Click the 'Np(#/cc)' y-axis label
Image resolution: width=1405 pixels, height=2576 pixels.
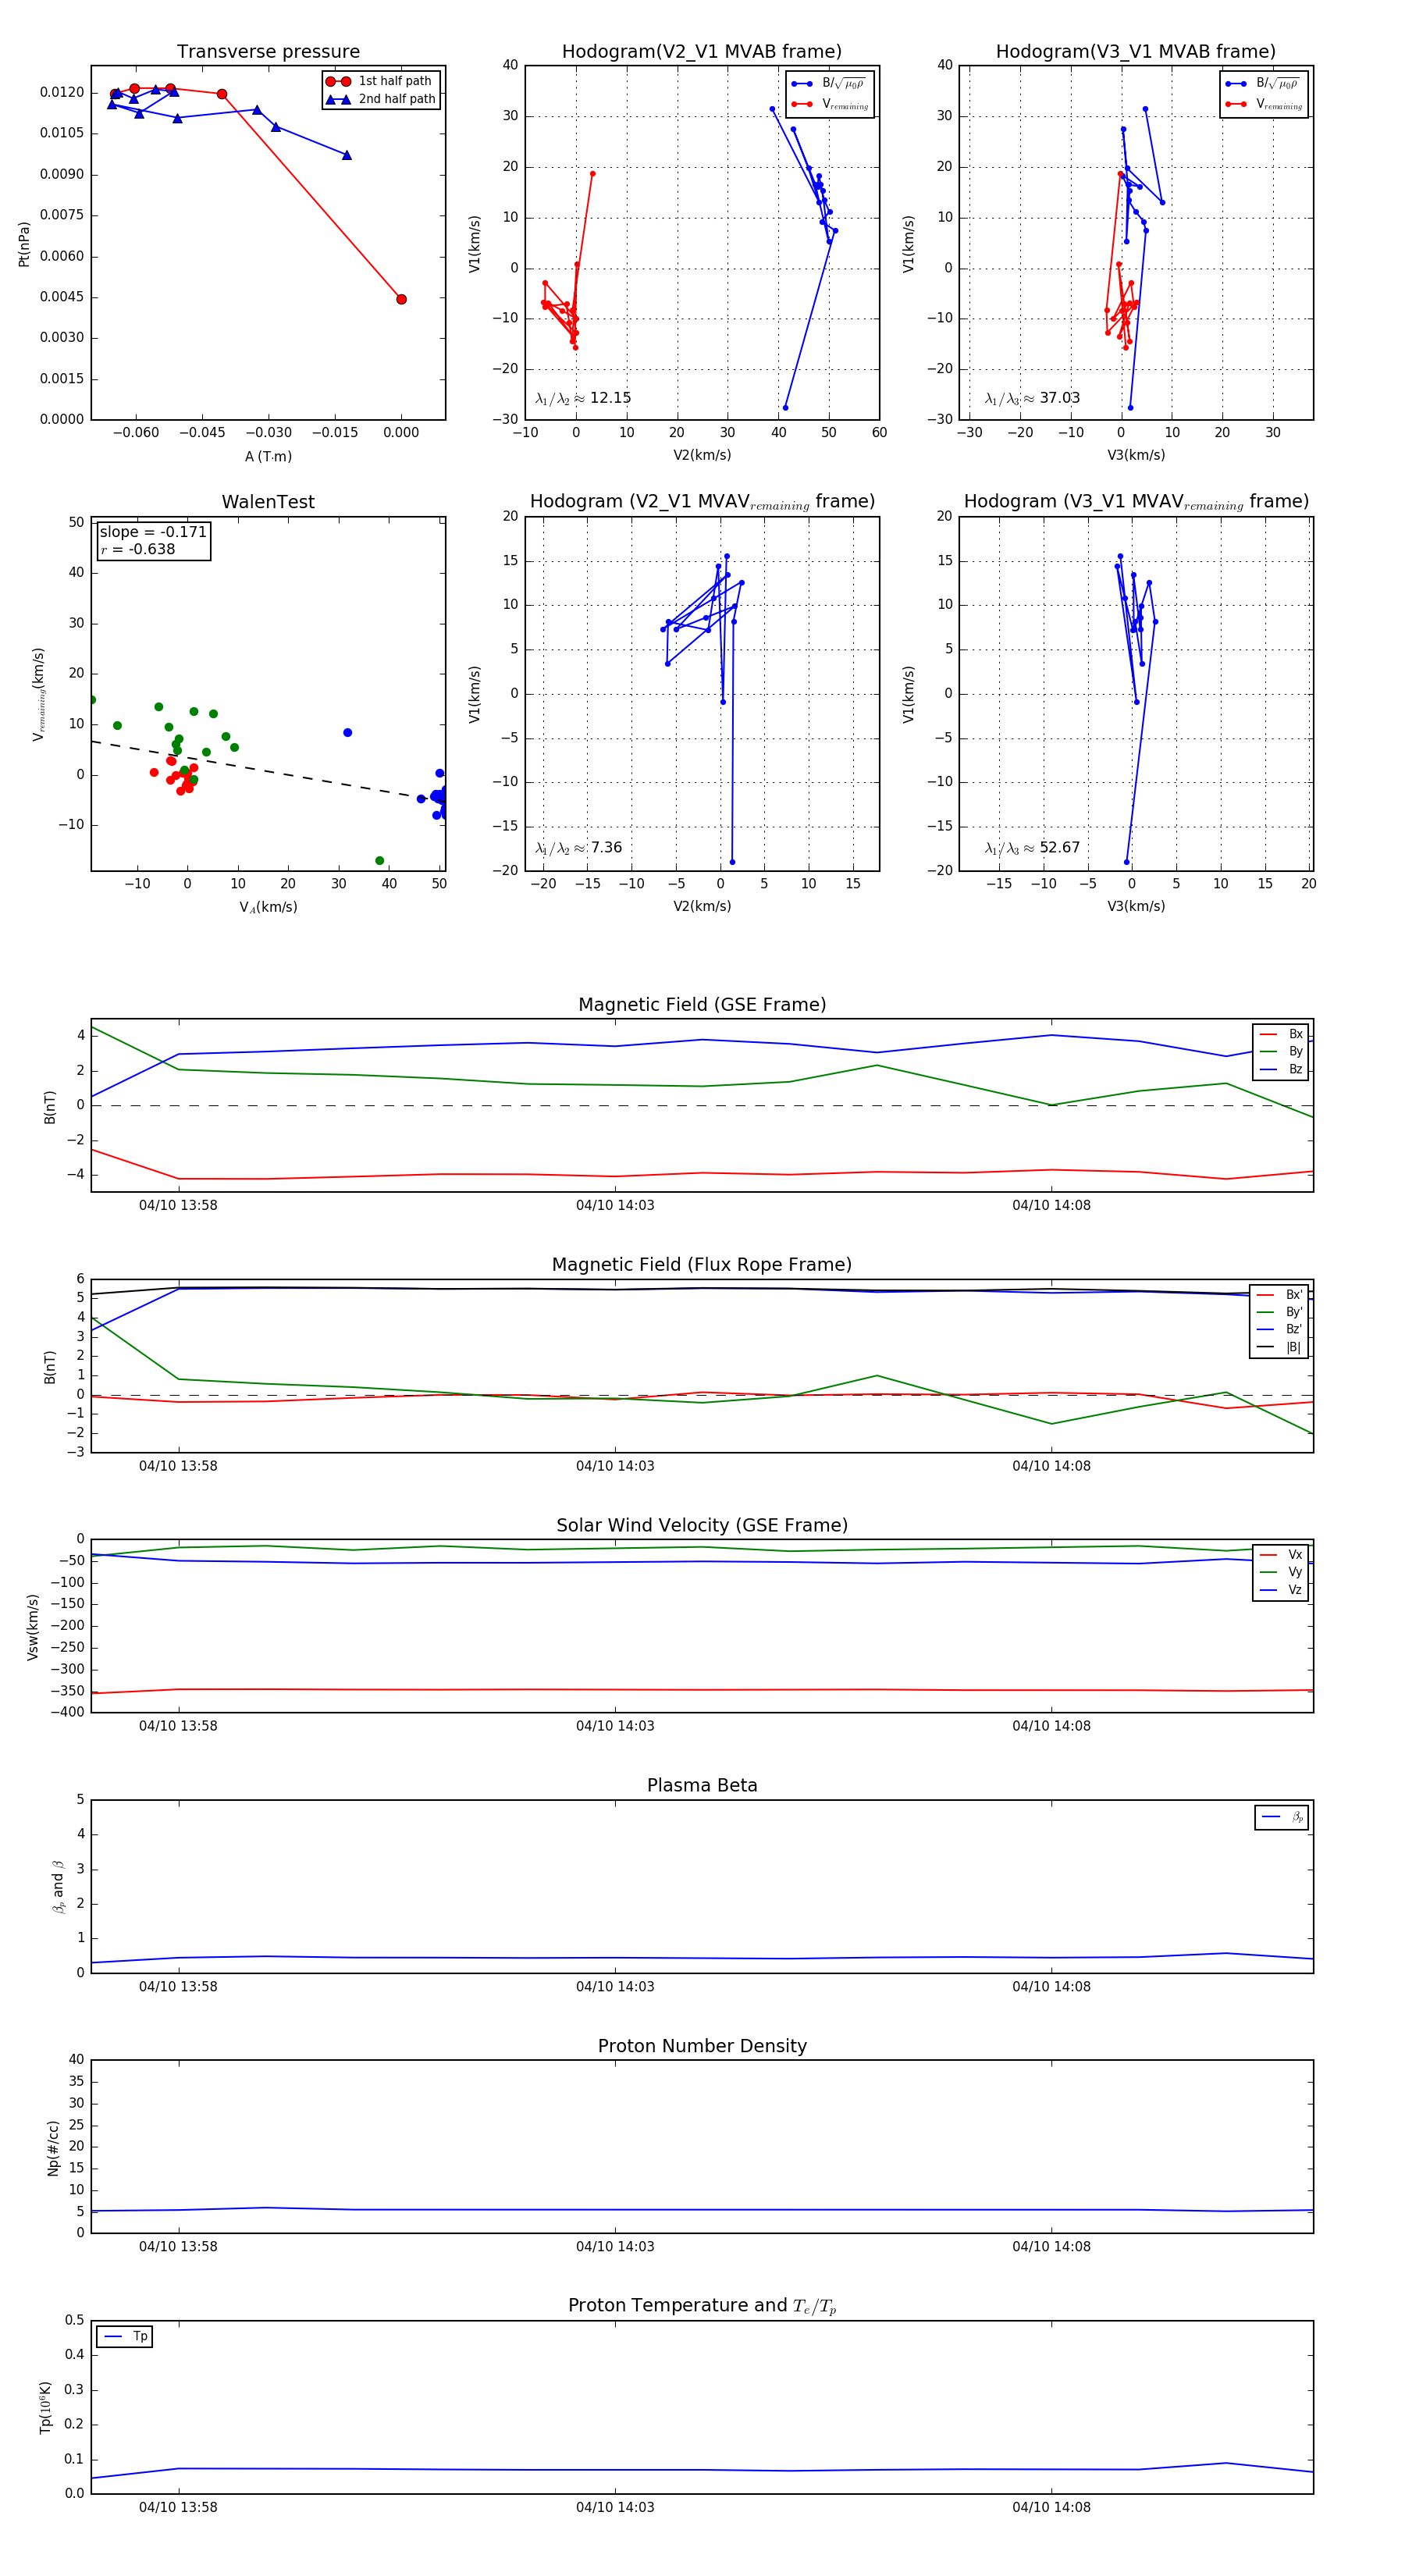[53, 2148]
